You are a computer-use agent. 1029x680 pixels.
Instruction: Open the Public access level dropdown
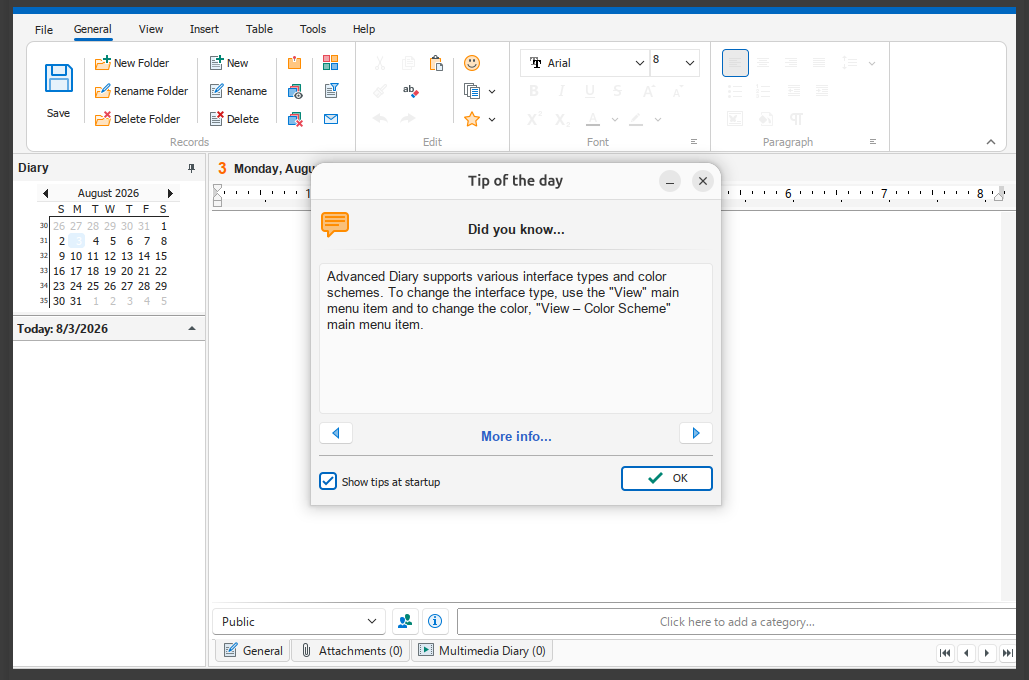pos(371,621)
